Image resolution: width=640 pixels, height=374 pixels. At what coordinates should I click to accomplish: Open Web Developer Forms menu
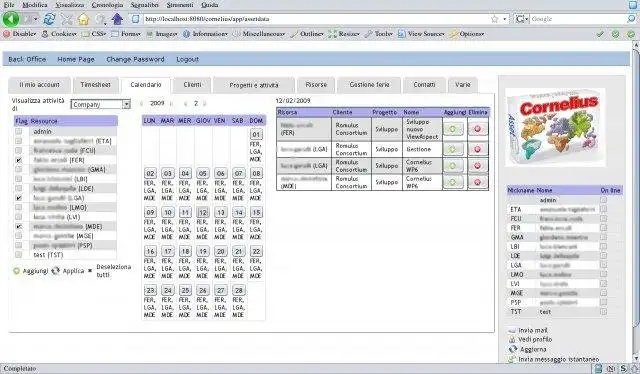[126, 34]
